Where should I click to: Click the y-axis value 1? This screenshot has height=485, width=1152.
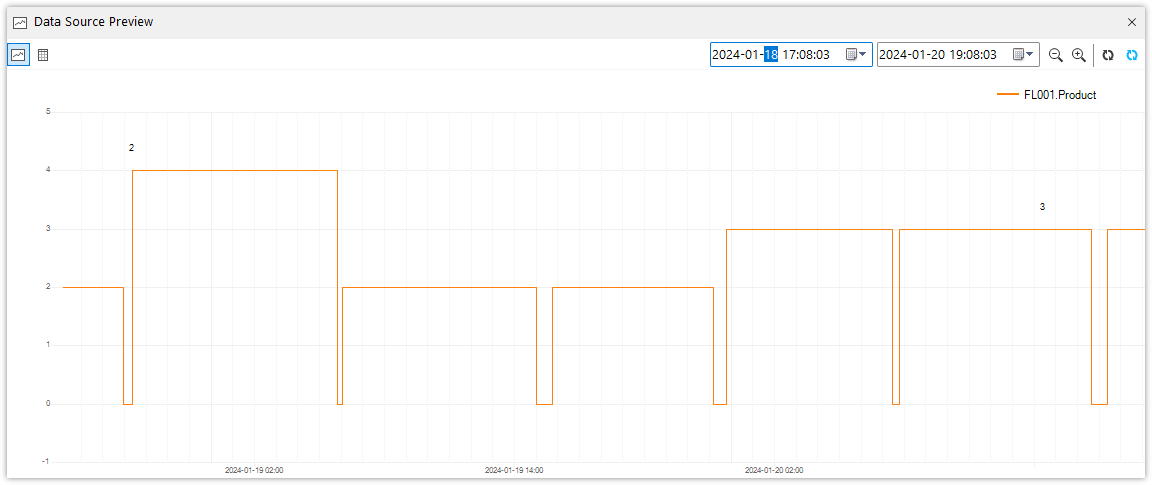48,345
